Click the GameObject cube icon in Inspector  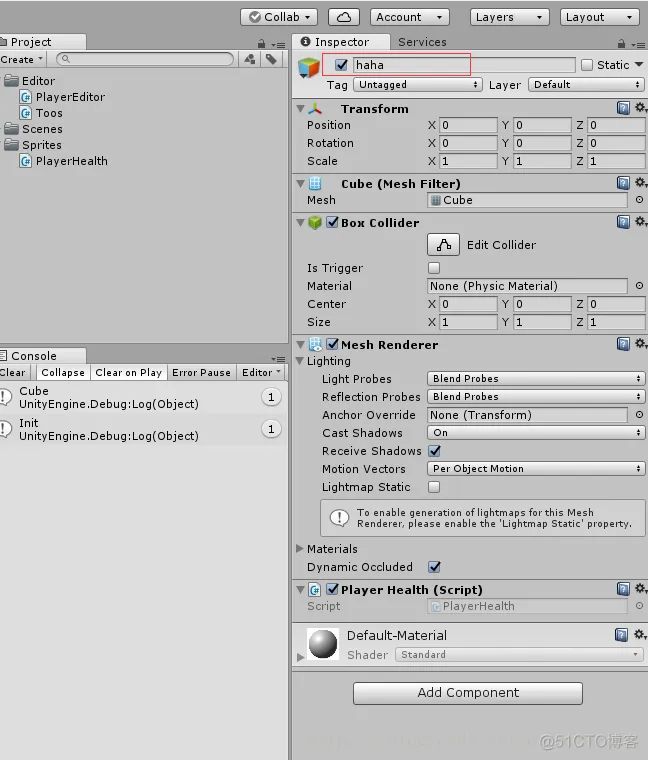coord(309,67)
